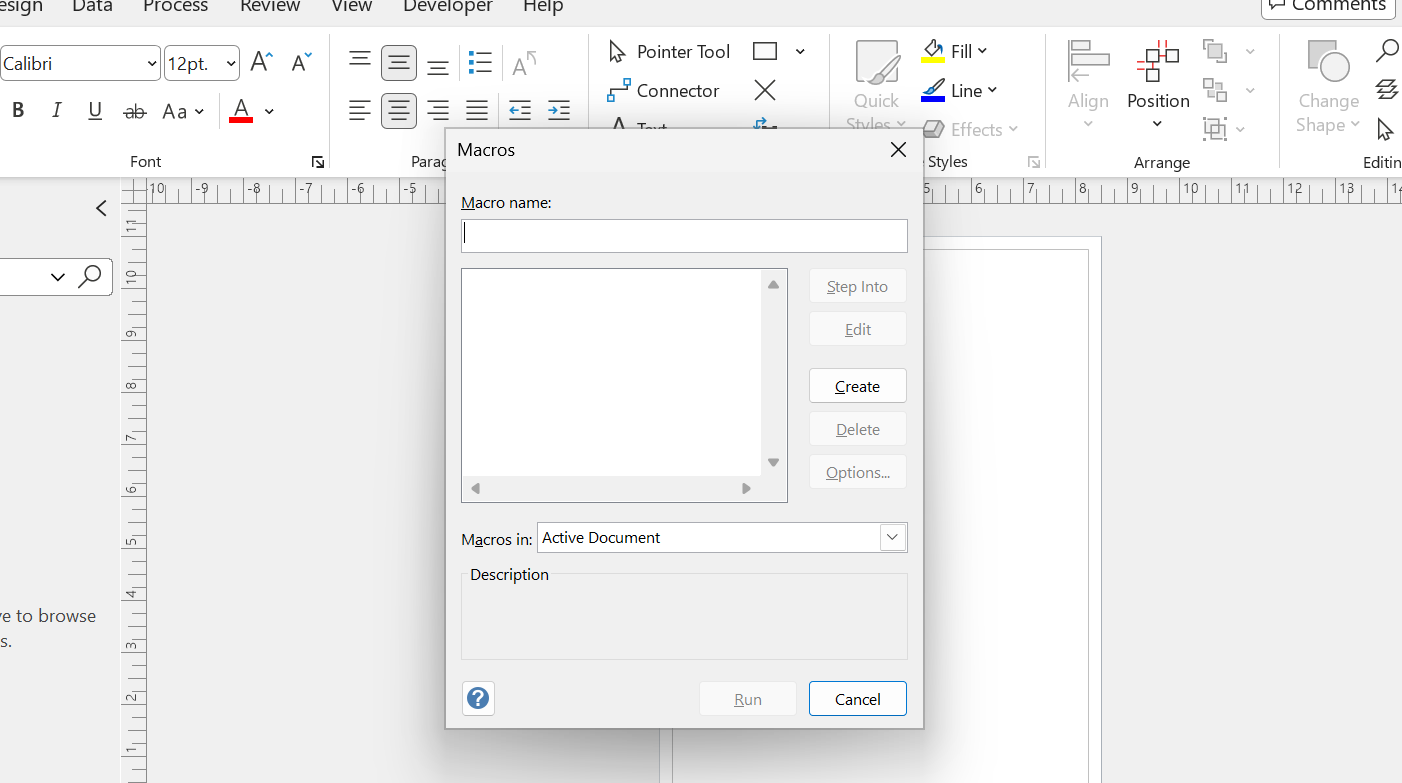Image resolution: width=1402 pixels, height=783 pixels.
Task: Expand the Macros in dropdown
Action: (893, 537)
